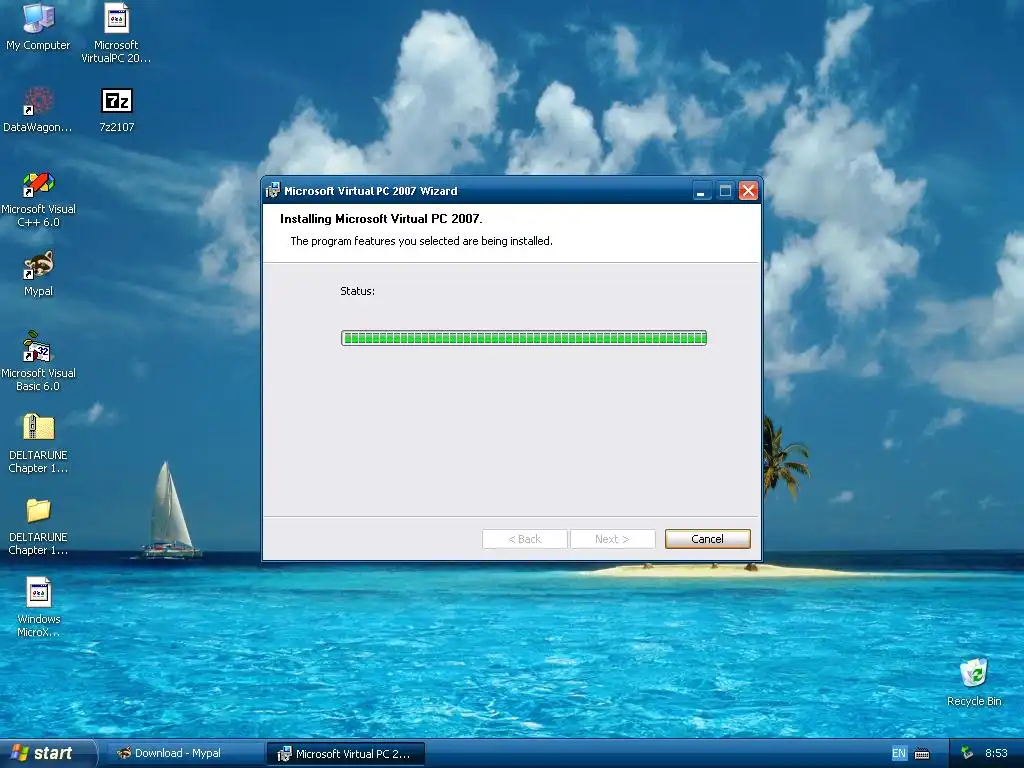1024x768 pixels.
Task: Click the 8:53 clock in the taskbar
Action: point(996,753)
